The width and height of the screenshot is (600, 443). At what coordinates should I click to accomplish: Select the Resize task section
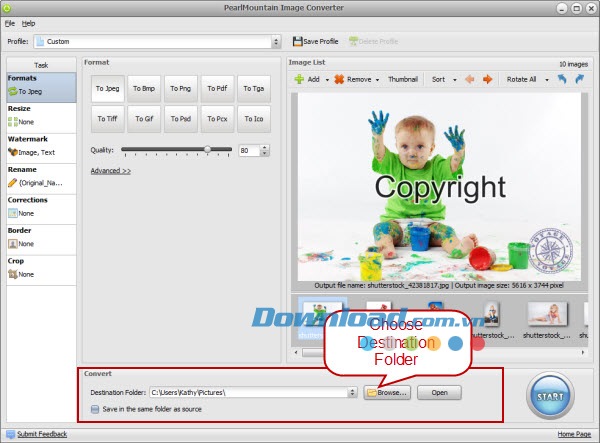pyautogui.click(x=41, y=118)
